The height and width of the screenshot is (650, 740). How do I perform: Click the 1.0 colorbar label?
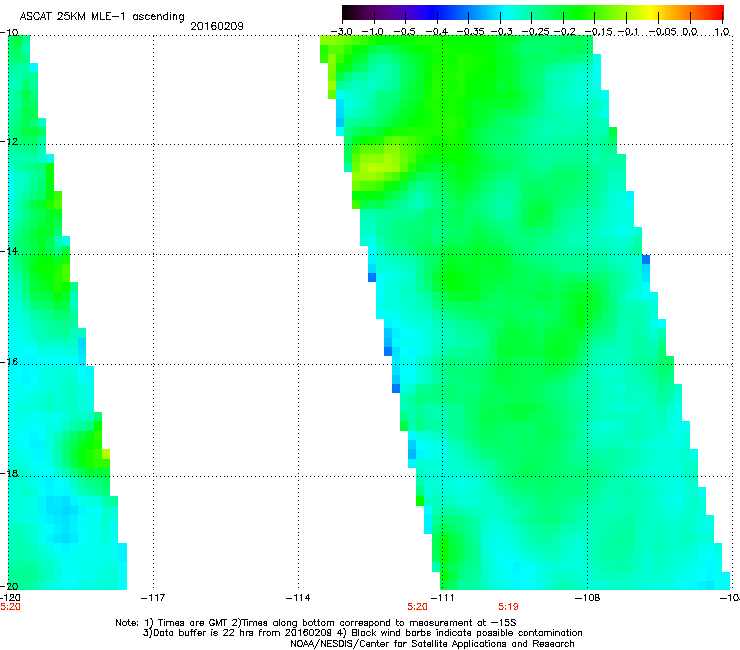coord(722,32)
